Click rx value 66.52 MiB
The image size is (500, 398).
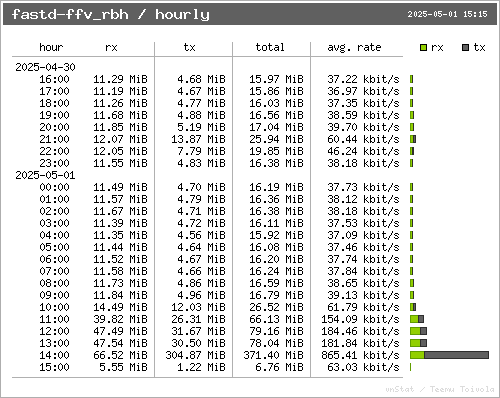point(120,355)
